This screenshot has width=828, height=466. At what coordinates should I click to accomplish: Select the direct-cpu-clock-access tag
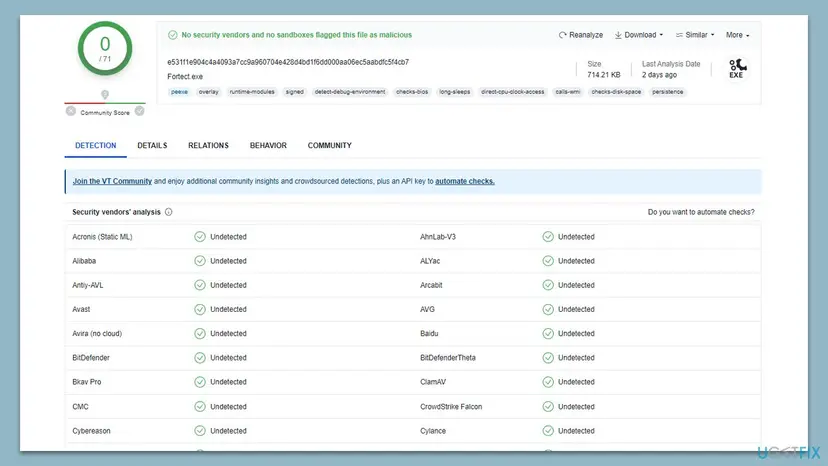point(513,92)
